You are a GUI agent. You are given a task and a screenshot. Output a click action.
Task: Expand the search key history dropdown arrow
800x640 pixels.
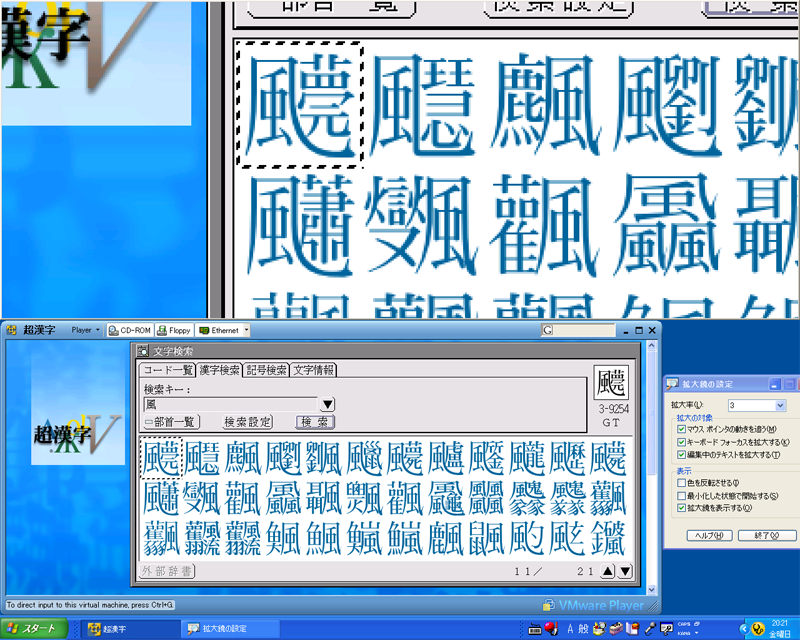coord(327,404)
